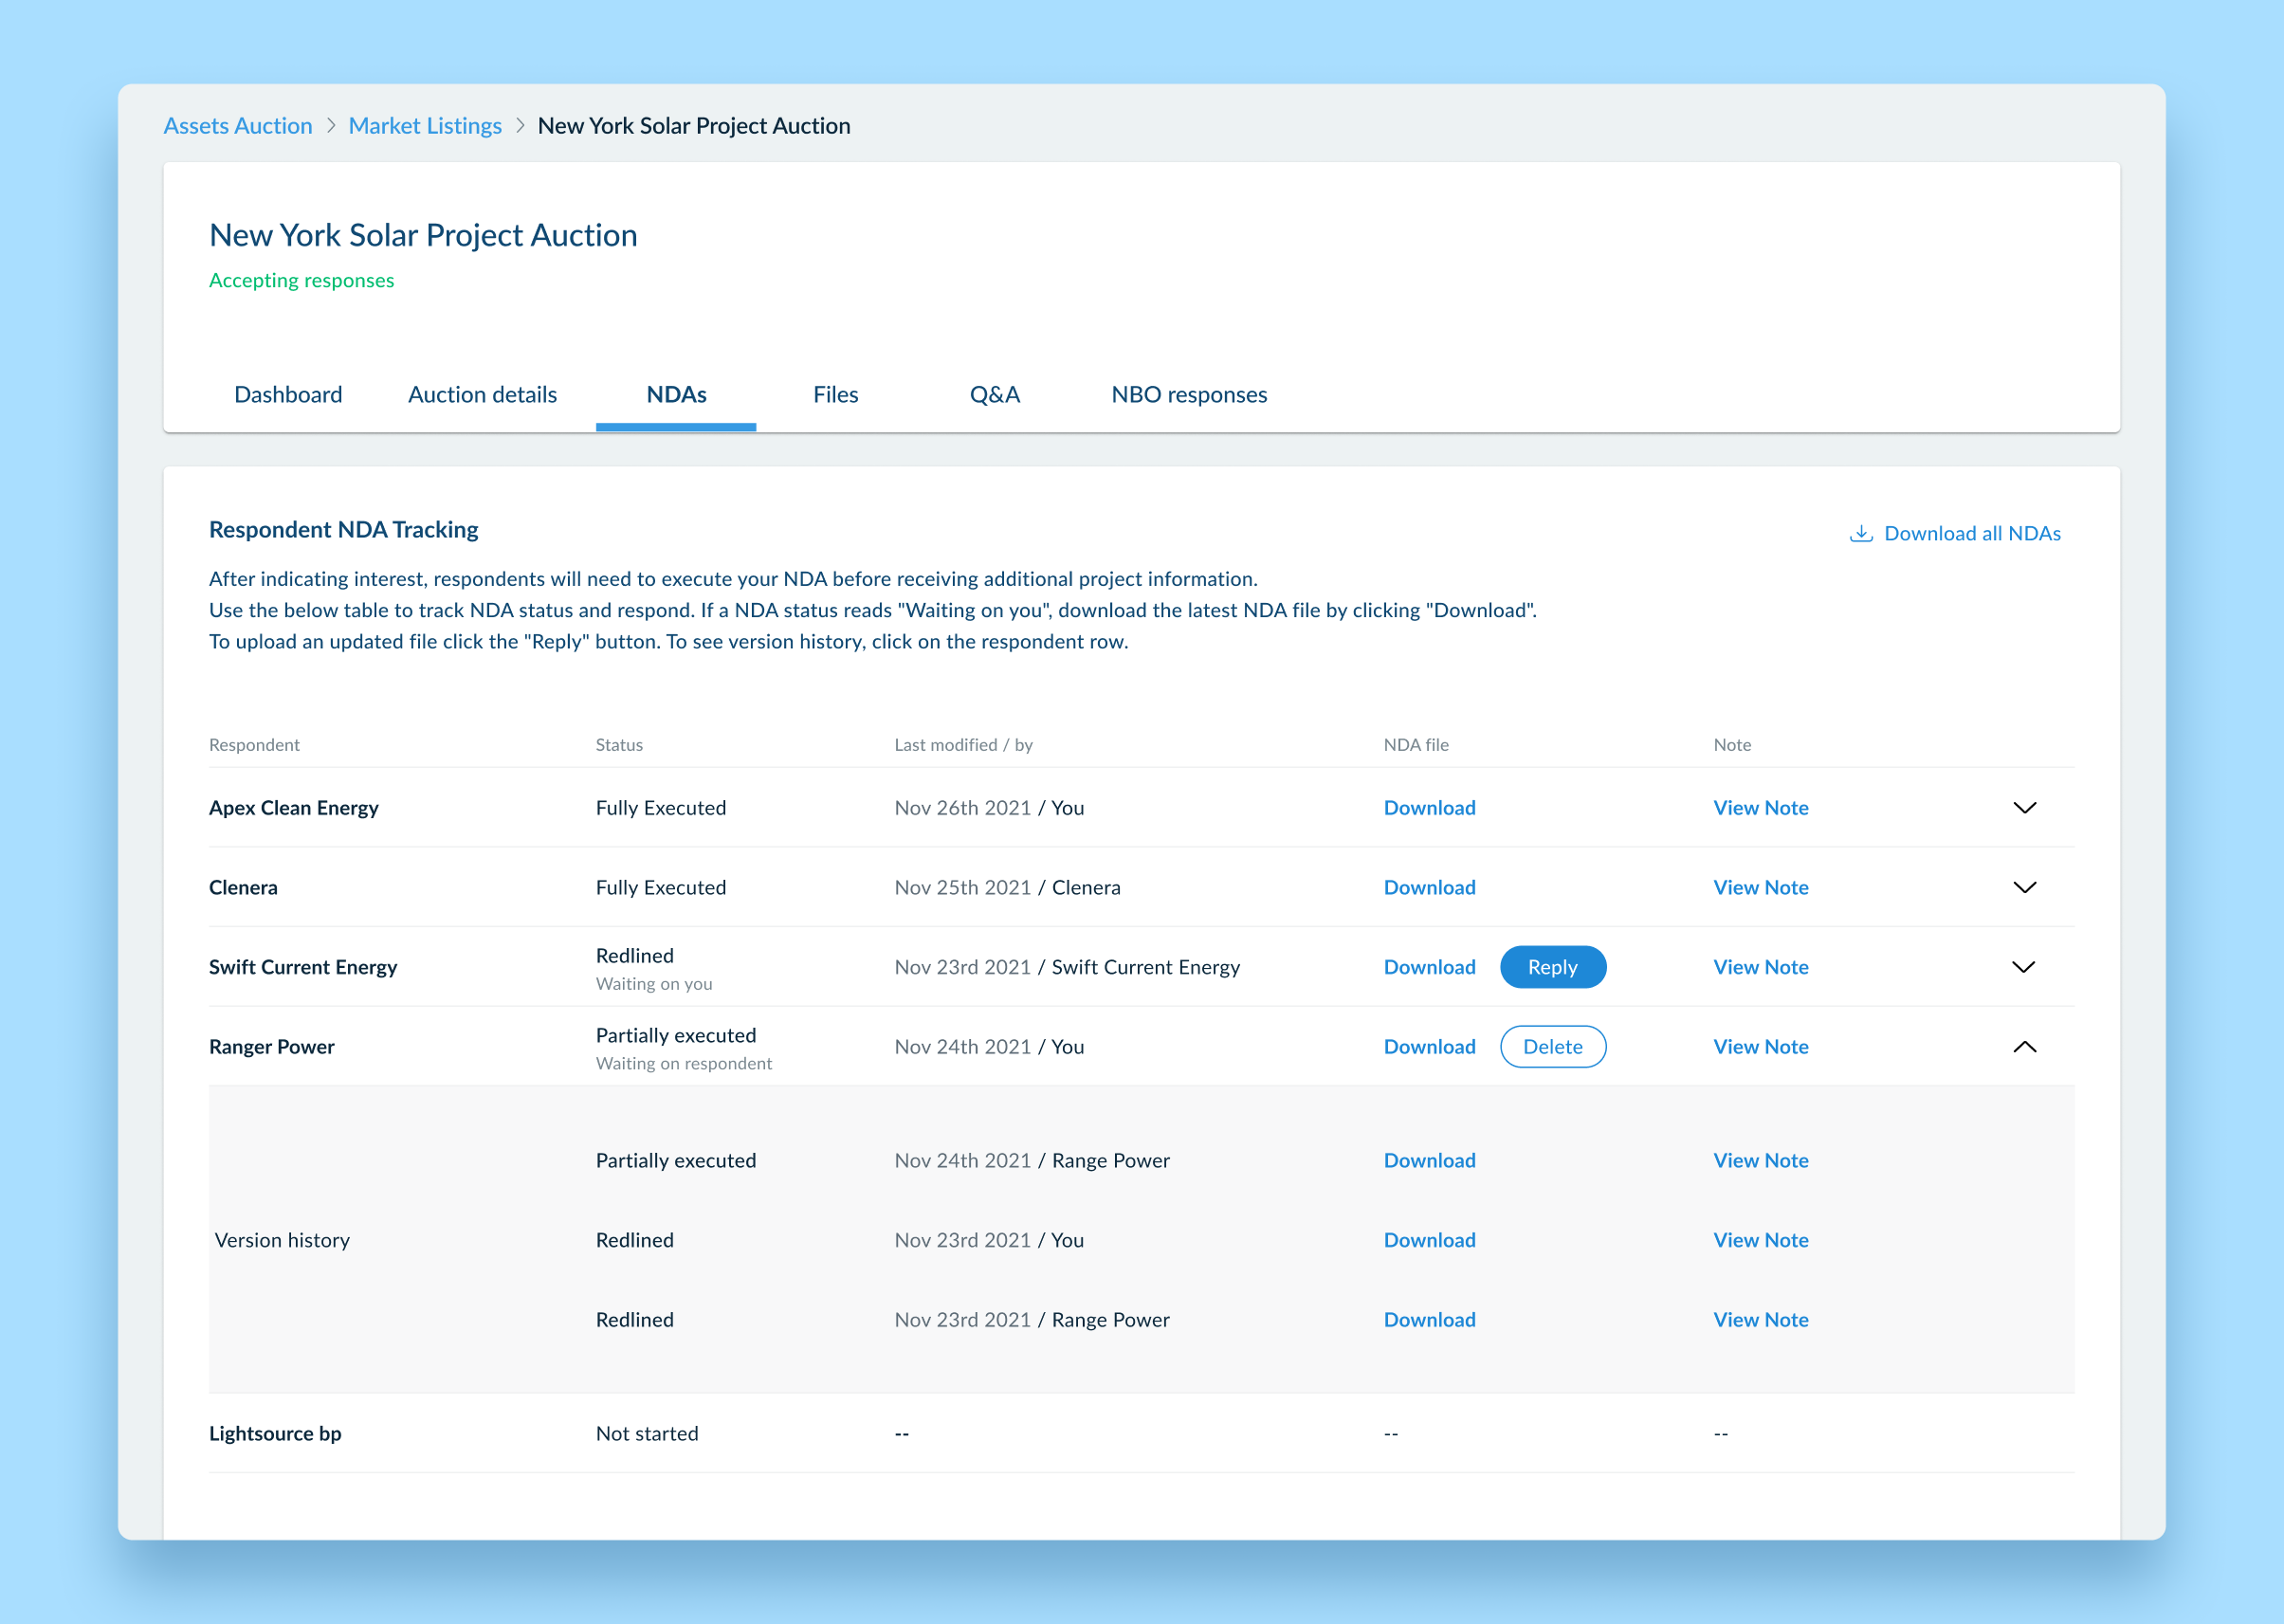Open the NBO responses tab

coord(1188,395)
